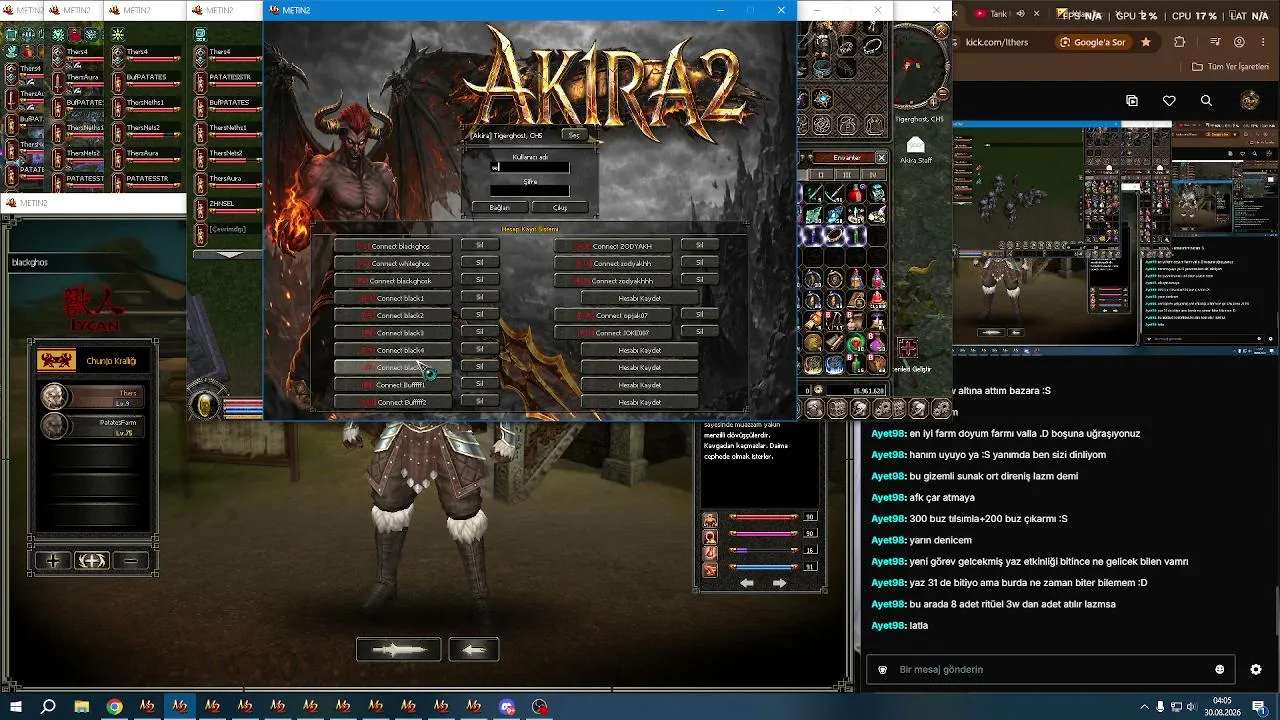Close the Envanter inventory panel
The height and width of the screenshot is (720, 1280).
coord(881,158)
